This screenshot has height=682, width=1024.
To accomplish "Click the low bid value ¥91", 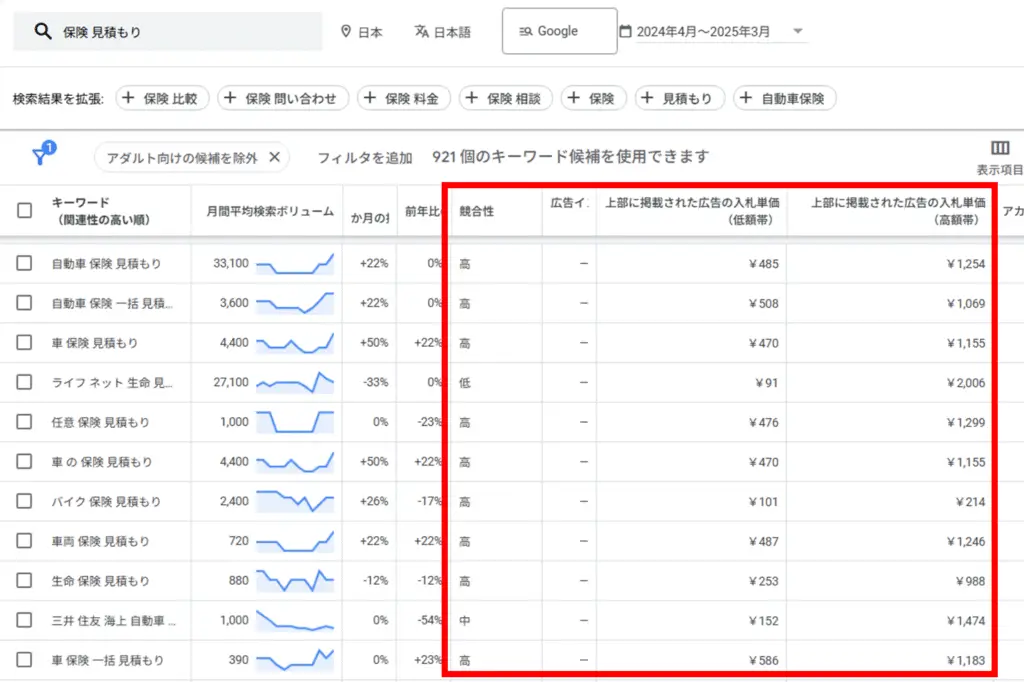I will coord(767,383).
